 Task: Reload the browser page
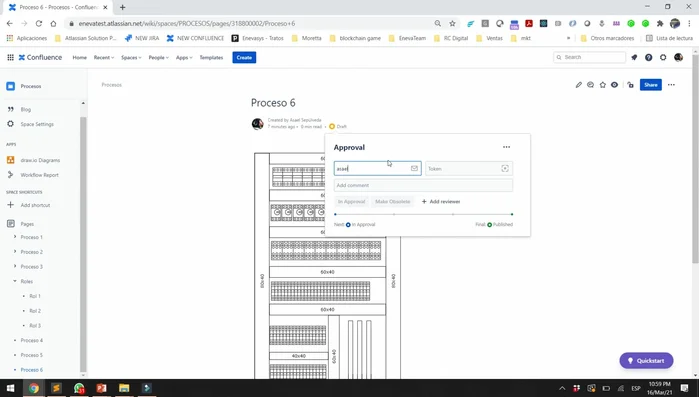[39, 24]
